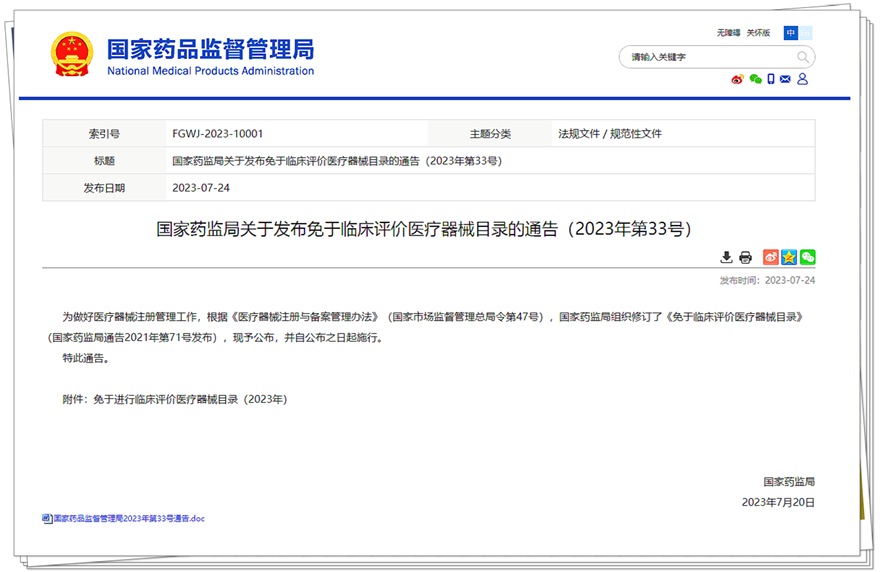Image resolution: width=880 pixels, height=572 pixels.
Task: Click the 主题分类 label
Action: coord(490,134)
